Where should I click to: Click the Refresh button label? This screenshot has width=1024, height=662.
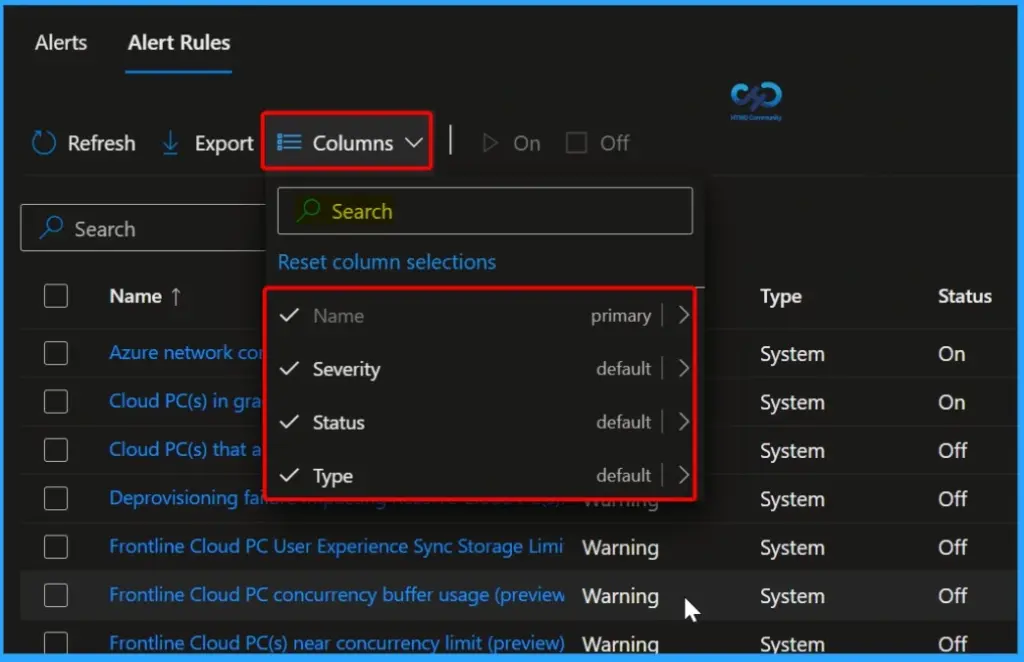[x=101, y=143]
